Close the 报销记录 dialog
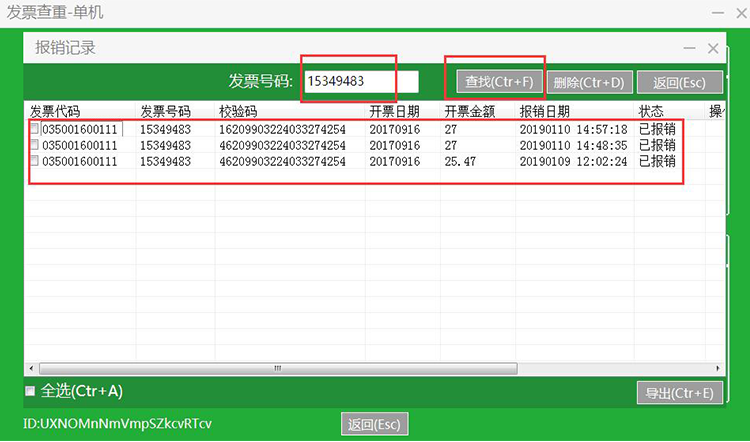The image size is (750, 442). [x=713, y=48]
